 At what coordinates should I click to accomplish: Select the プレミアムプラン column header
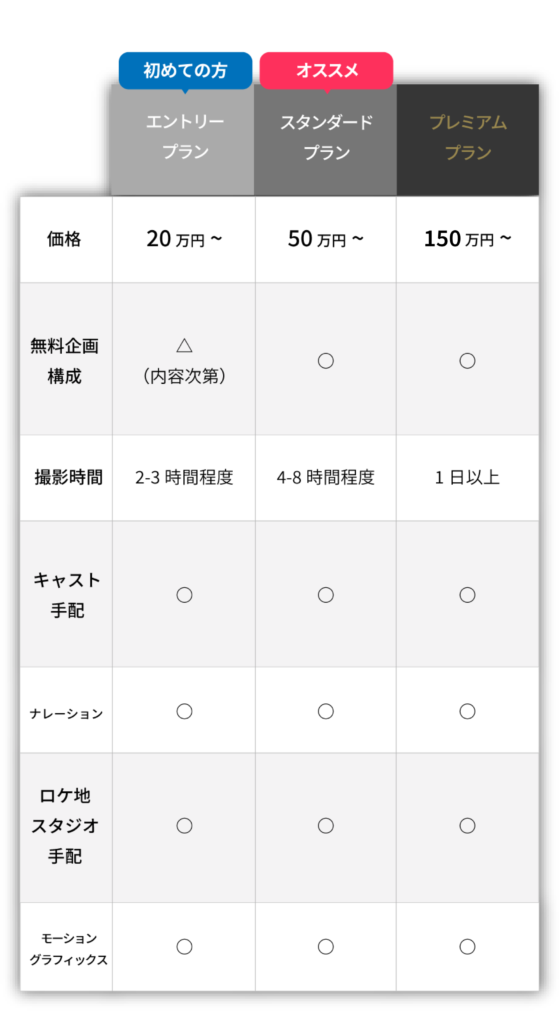468,139
